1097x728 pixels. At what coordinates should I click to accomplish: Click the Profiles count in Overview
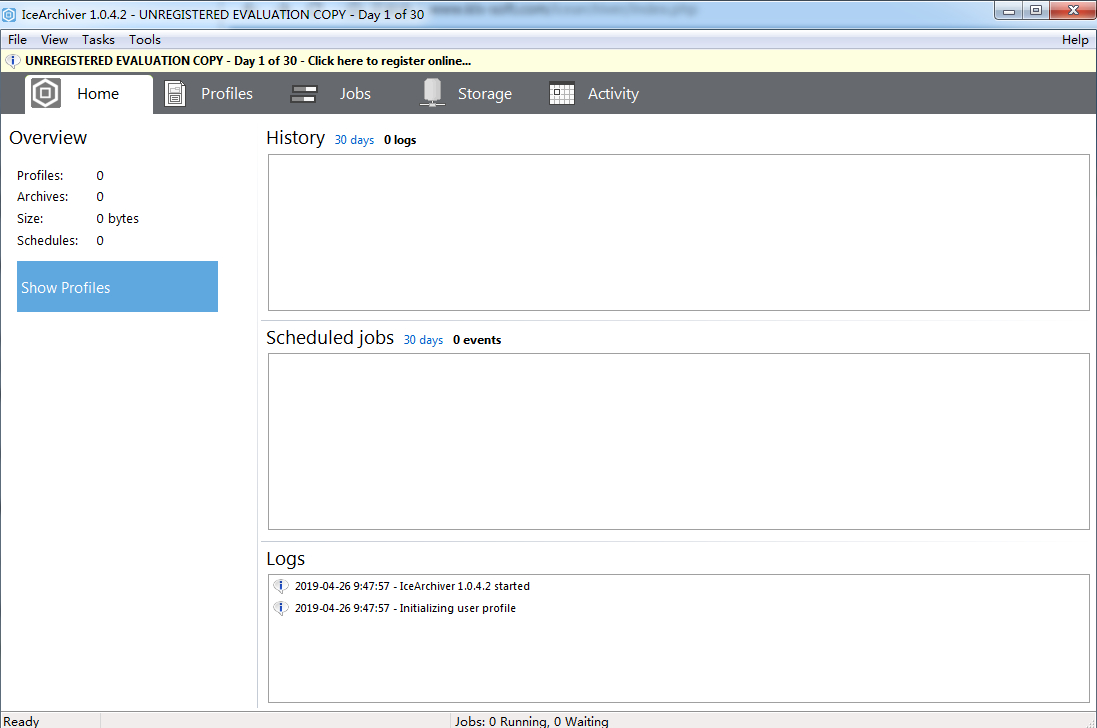100,176
